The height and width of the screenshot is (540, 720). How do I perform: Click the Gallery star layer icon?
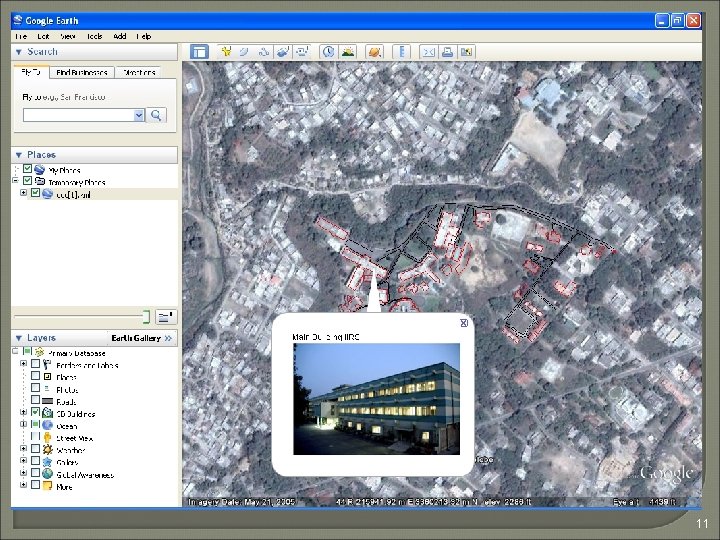(47, 461)
